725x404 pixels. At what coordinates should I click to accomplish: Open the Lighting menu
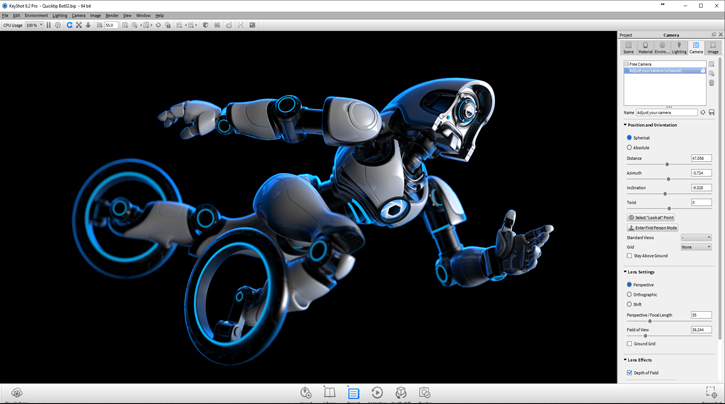click(x=60, y=16)
